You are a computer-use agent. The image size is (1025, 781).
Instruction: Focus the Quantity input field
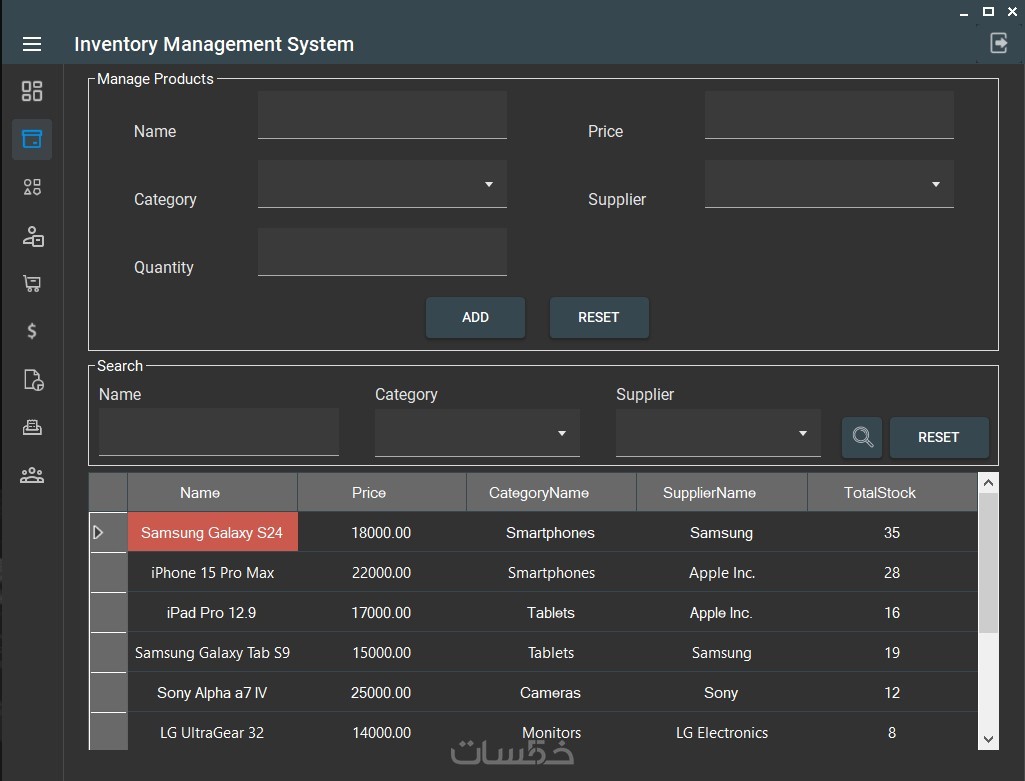click(382, 252)
